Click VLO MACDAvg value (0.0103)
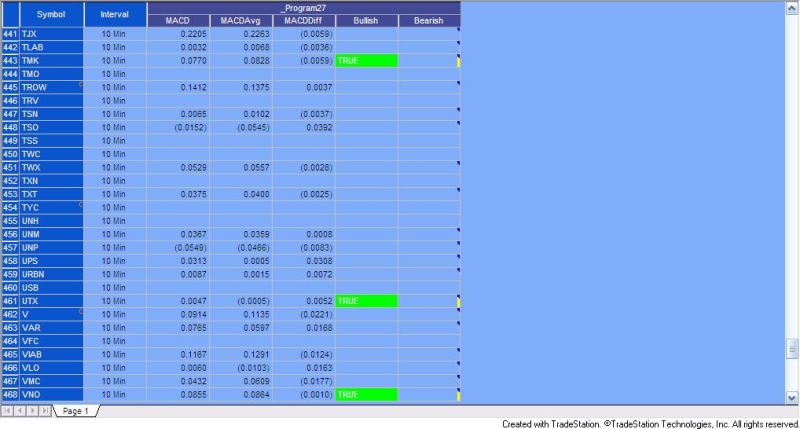Viewport: 800px width, 429px height. point(253,368)
